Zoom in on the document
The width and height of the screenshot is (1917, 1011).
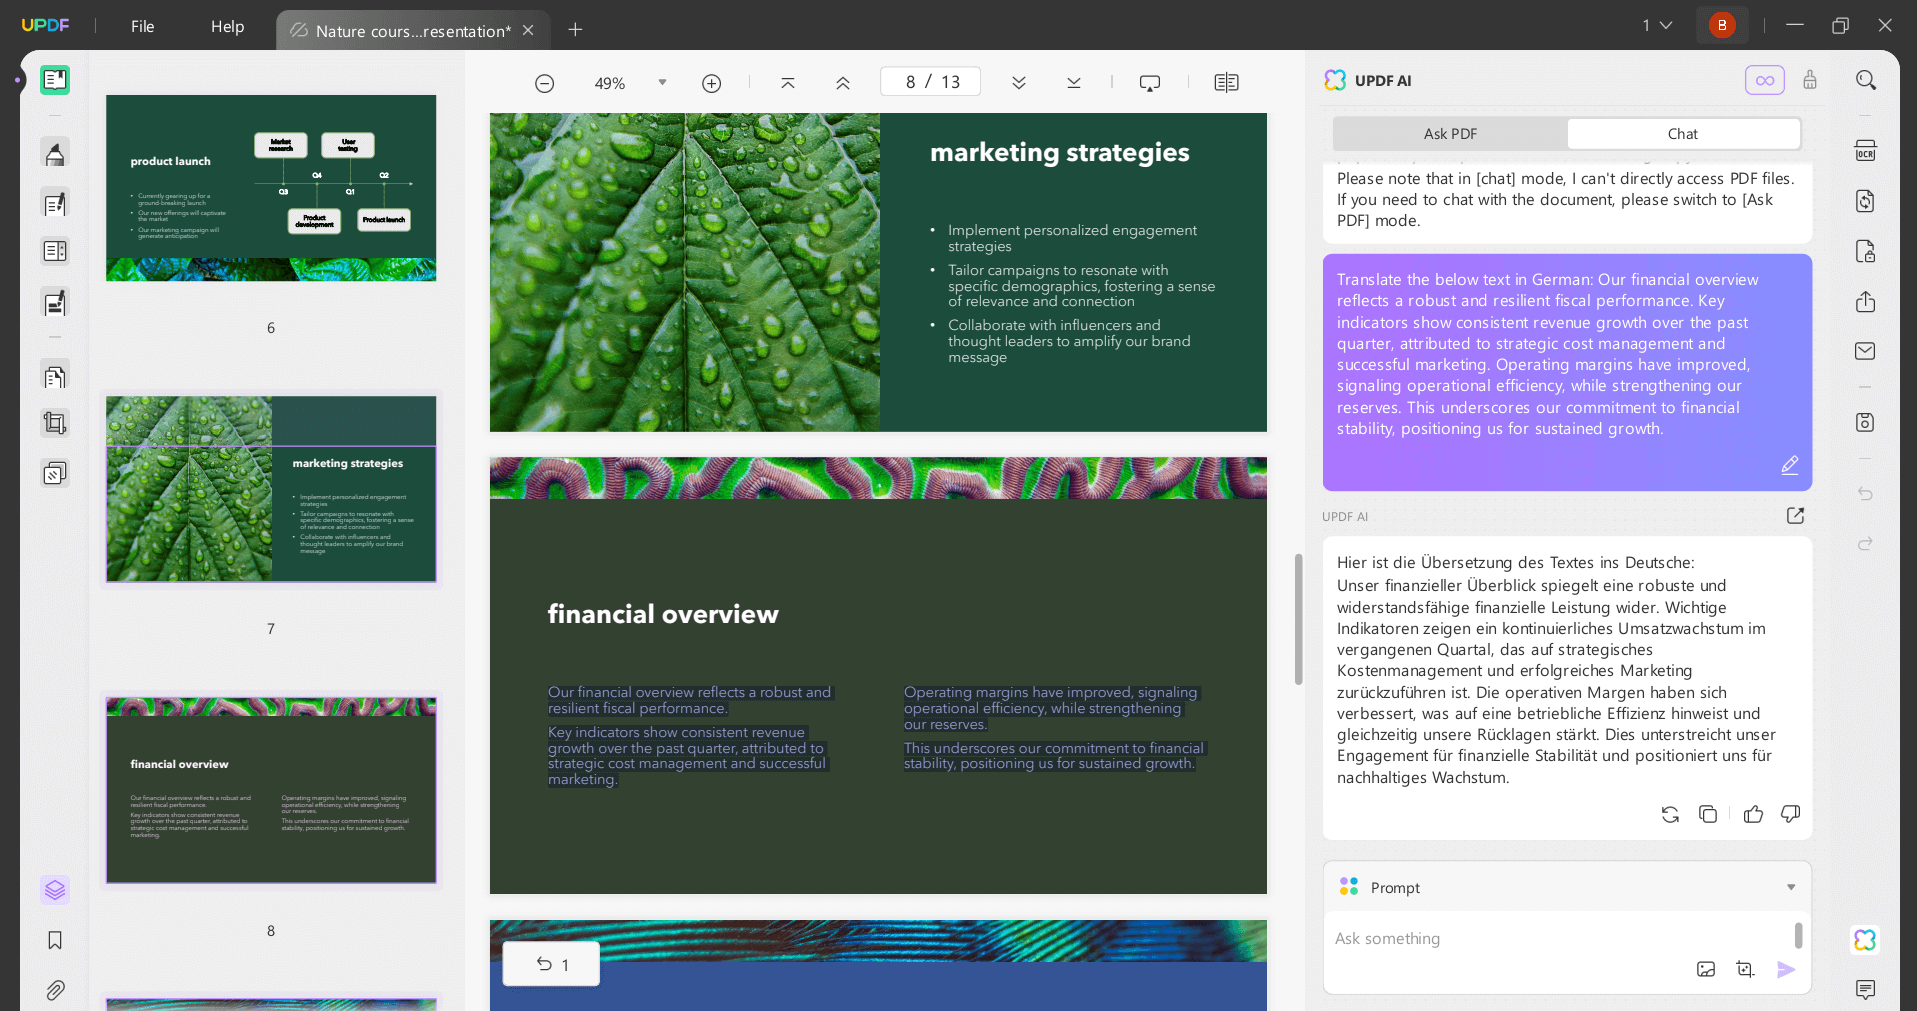[711, 82]
